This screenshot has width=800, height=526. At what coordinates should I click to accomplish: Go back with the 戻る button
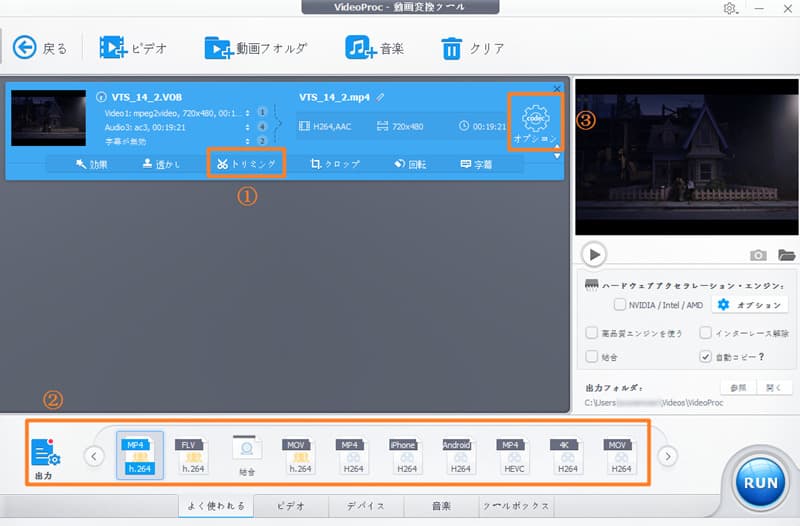point(39,48)
